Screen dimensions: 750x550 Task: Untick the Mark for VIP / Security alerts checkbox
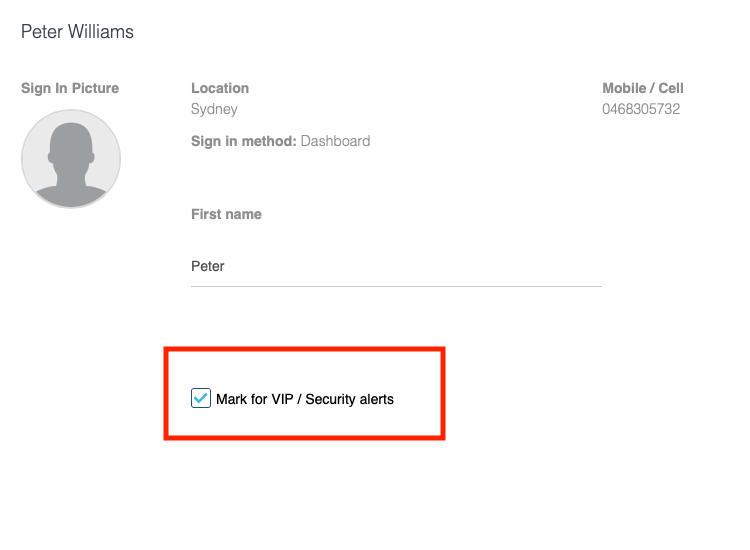pos(200,398)
